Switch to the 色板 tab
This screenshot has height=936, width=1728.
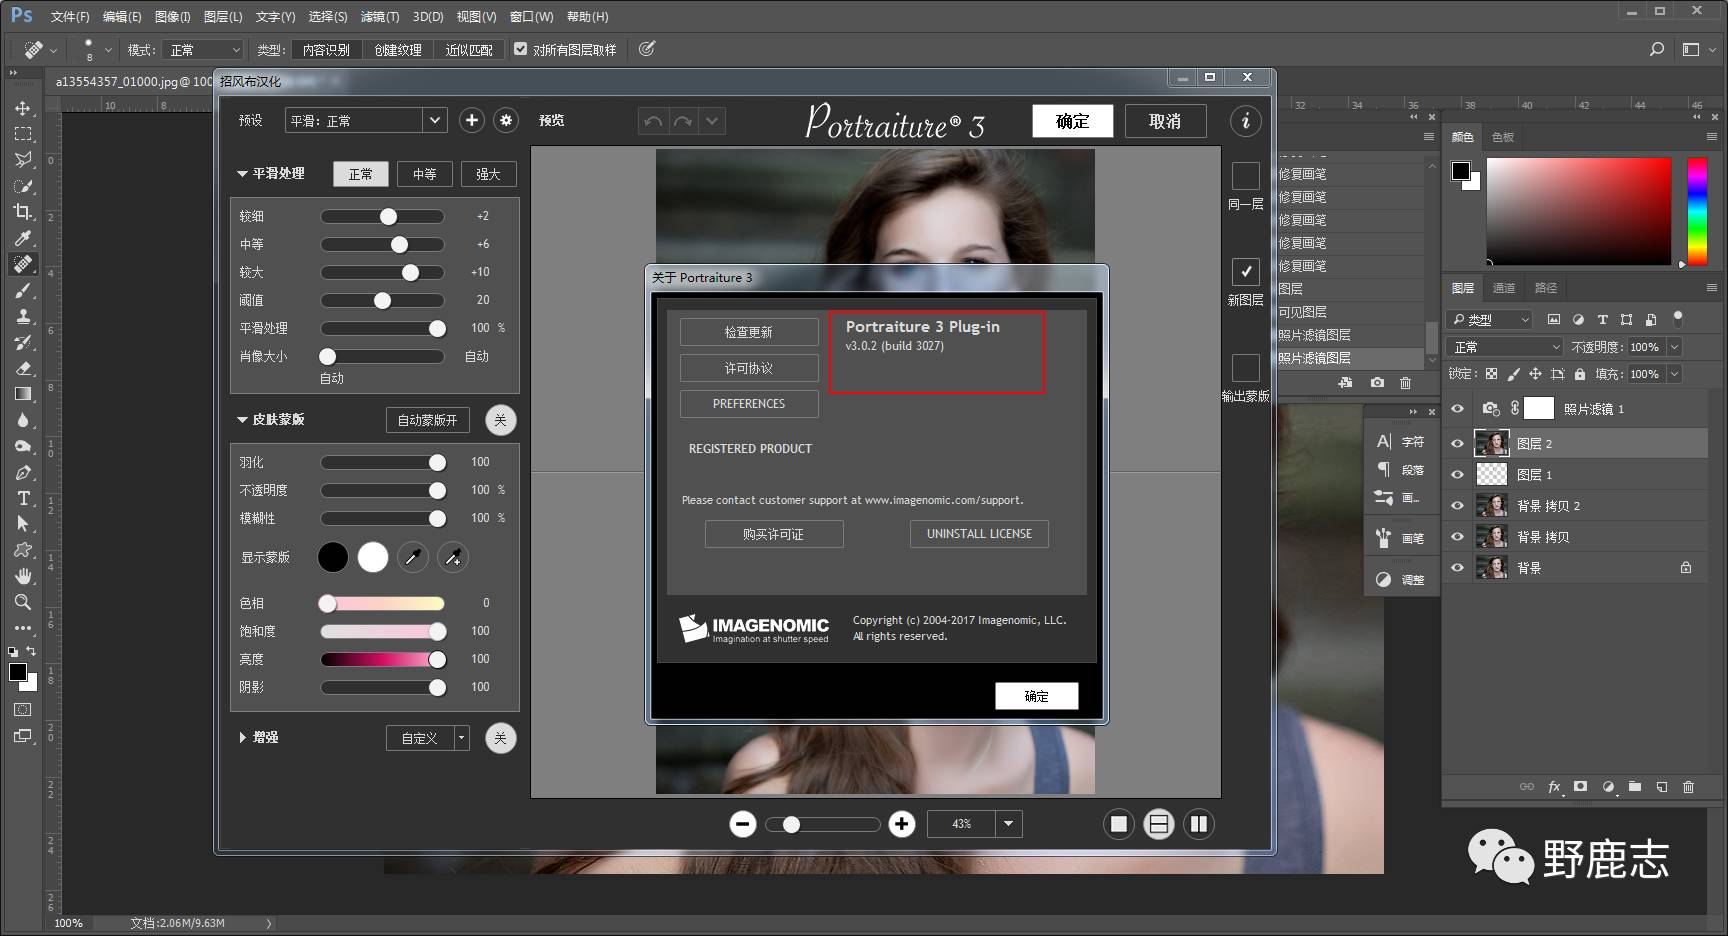(1503, 137)
